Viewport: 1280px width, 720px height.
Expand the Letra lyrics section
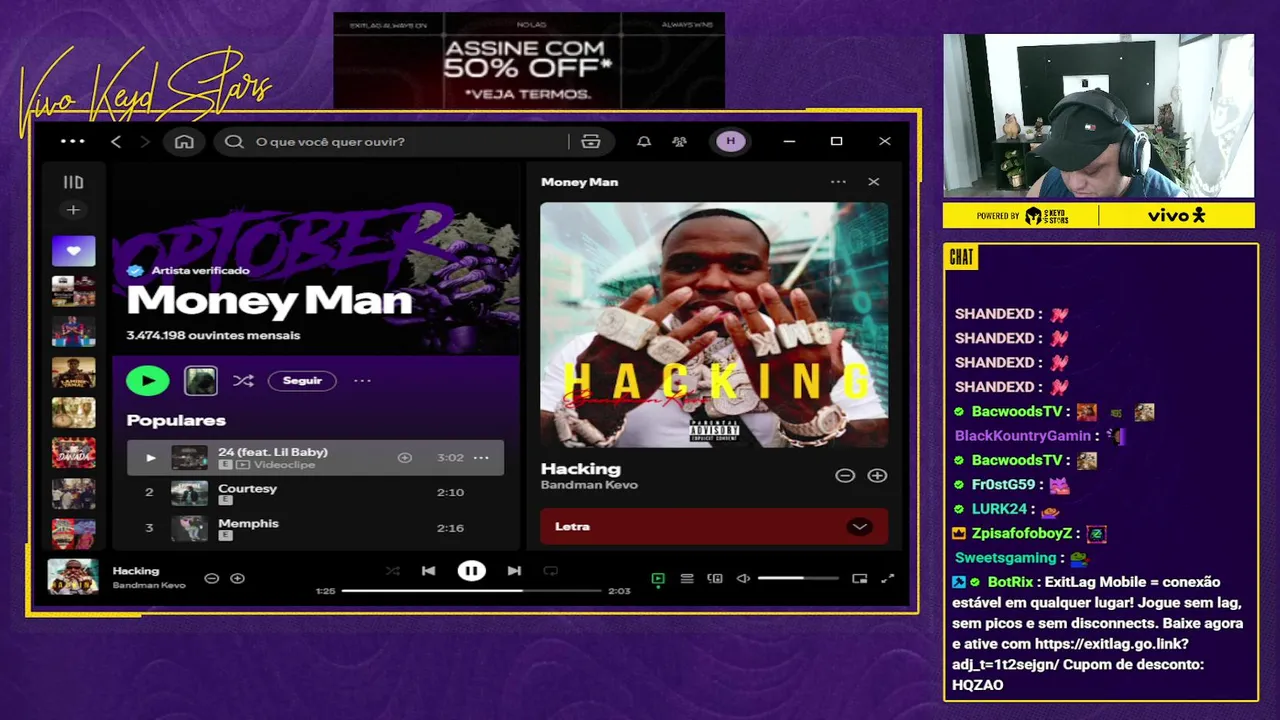click(859, 527)
